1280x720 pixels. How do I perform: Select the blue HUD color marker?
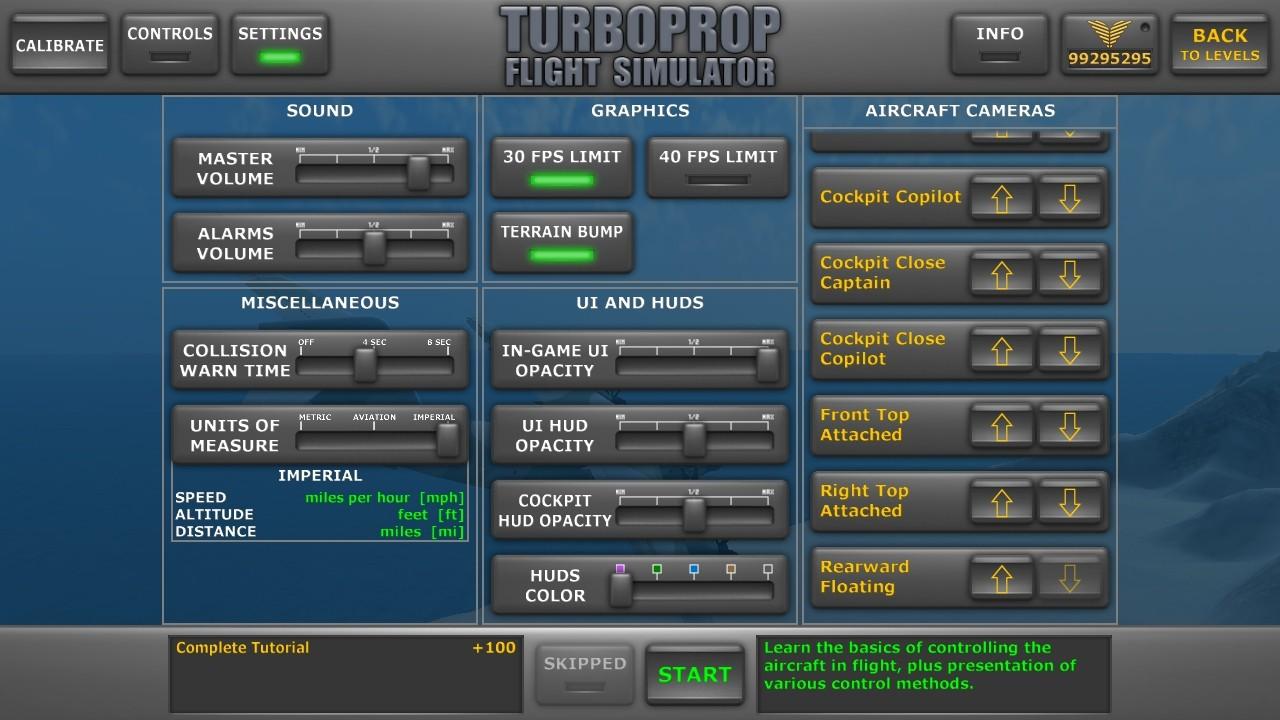click(x=693, y=571)
